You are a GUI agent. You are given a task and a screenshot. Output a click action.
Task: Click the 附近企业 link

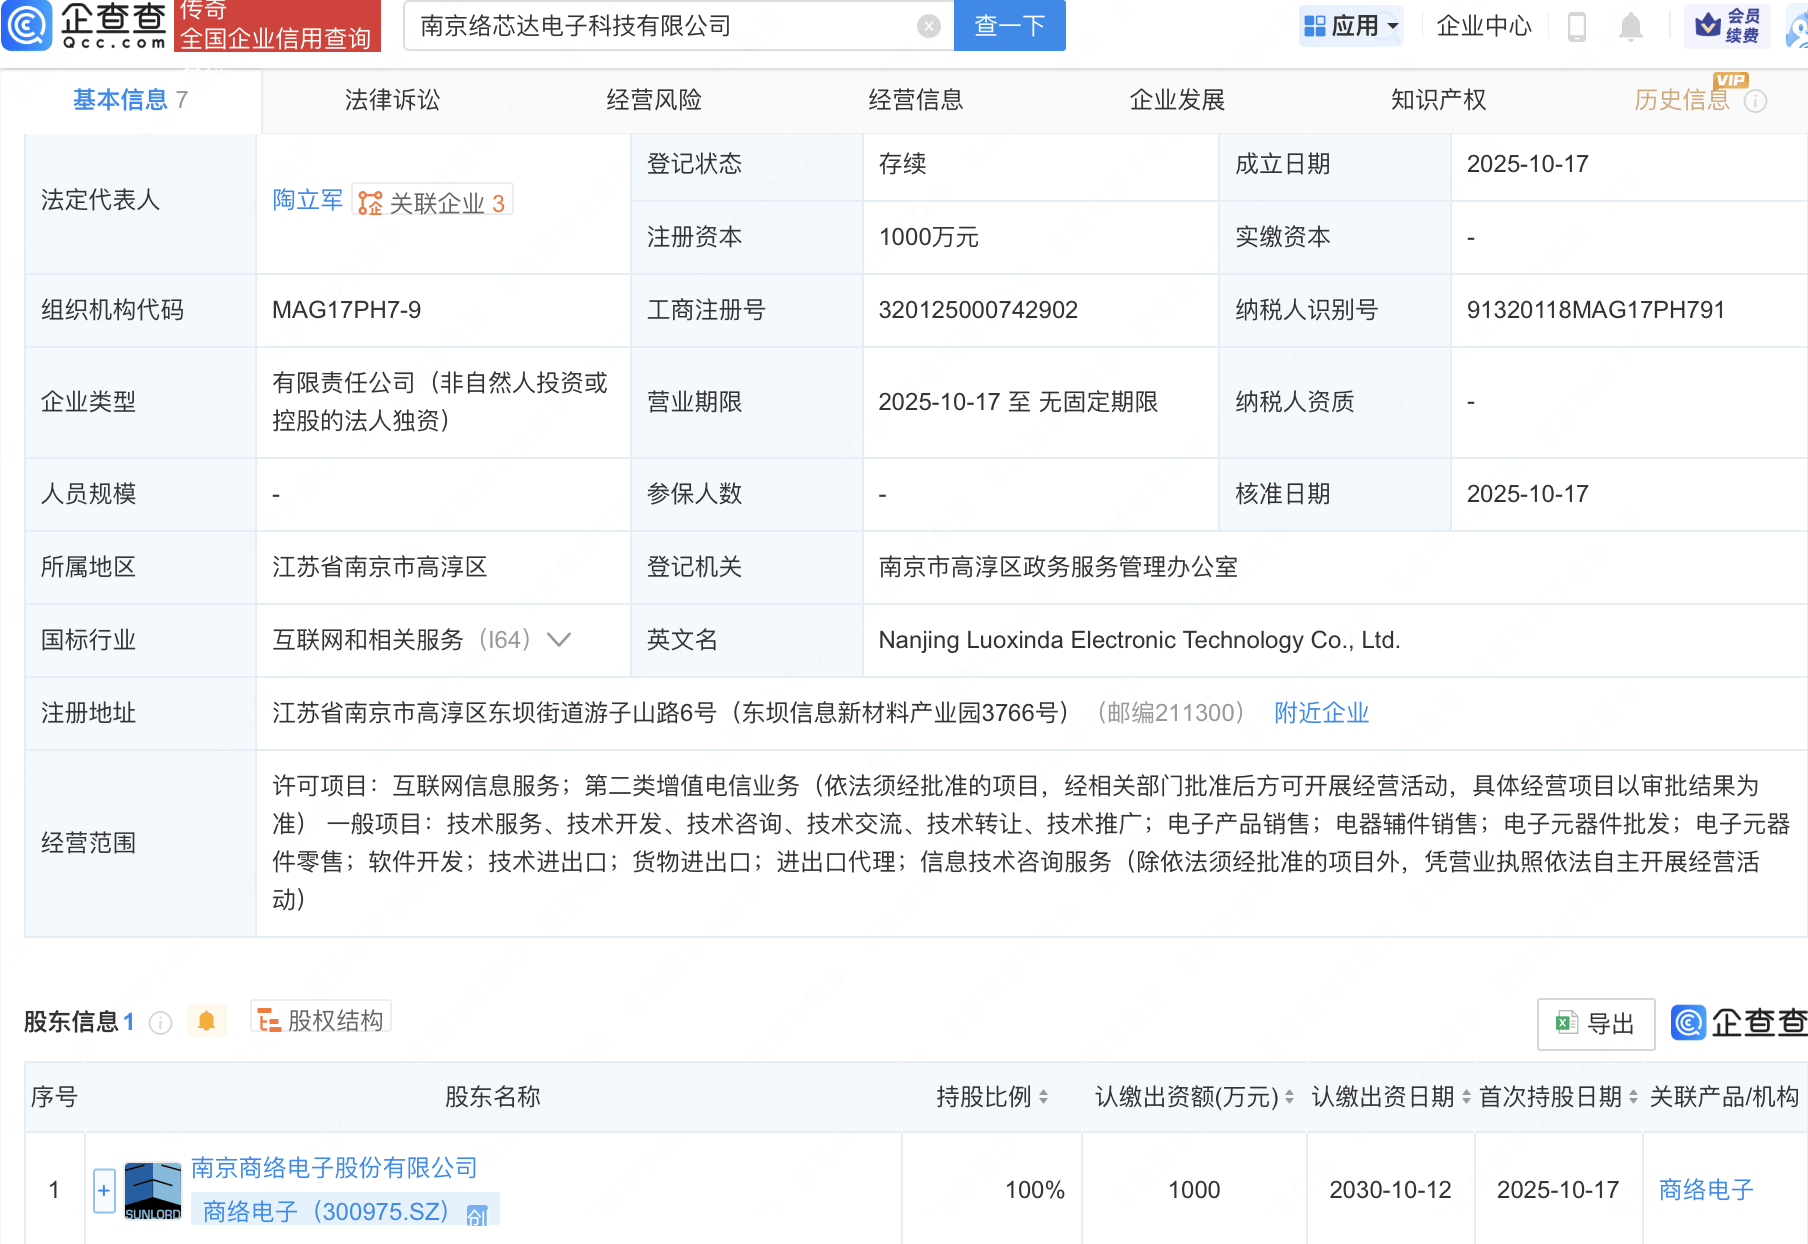(x=1320, y=713)
